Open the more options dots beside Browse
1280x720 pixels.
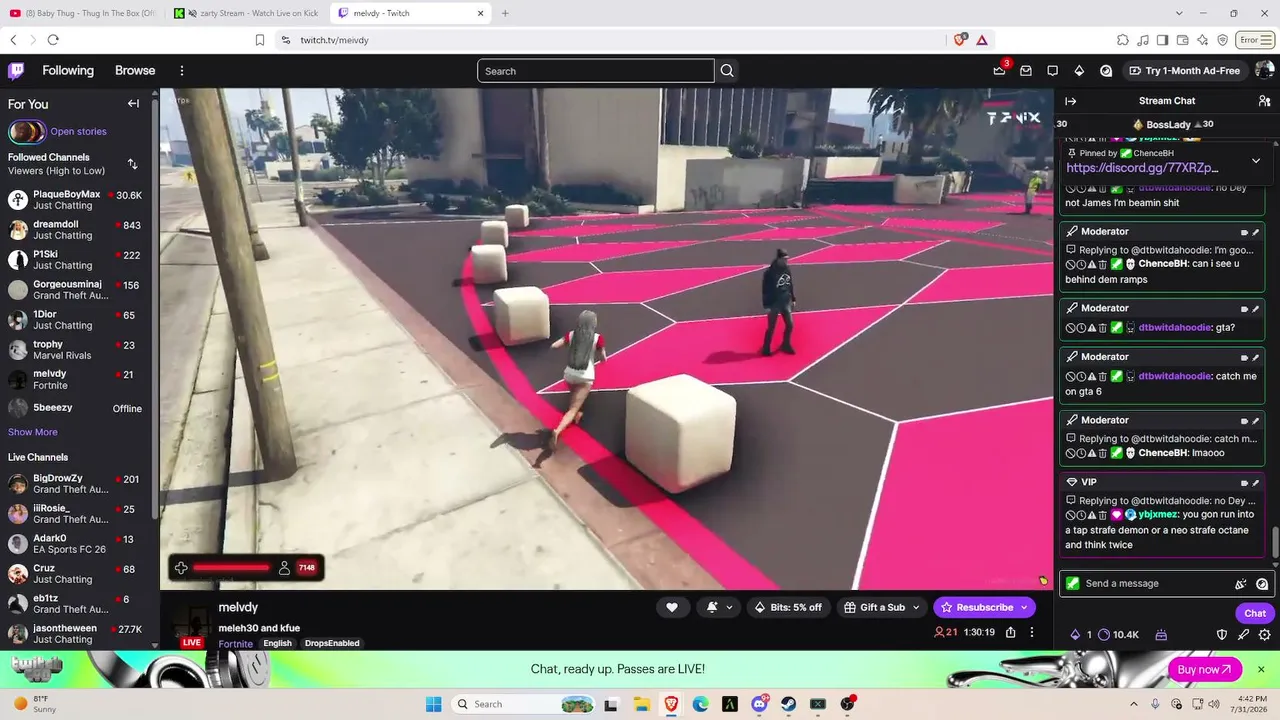182,71
